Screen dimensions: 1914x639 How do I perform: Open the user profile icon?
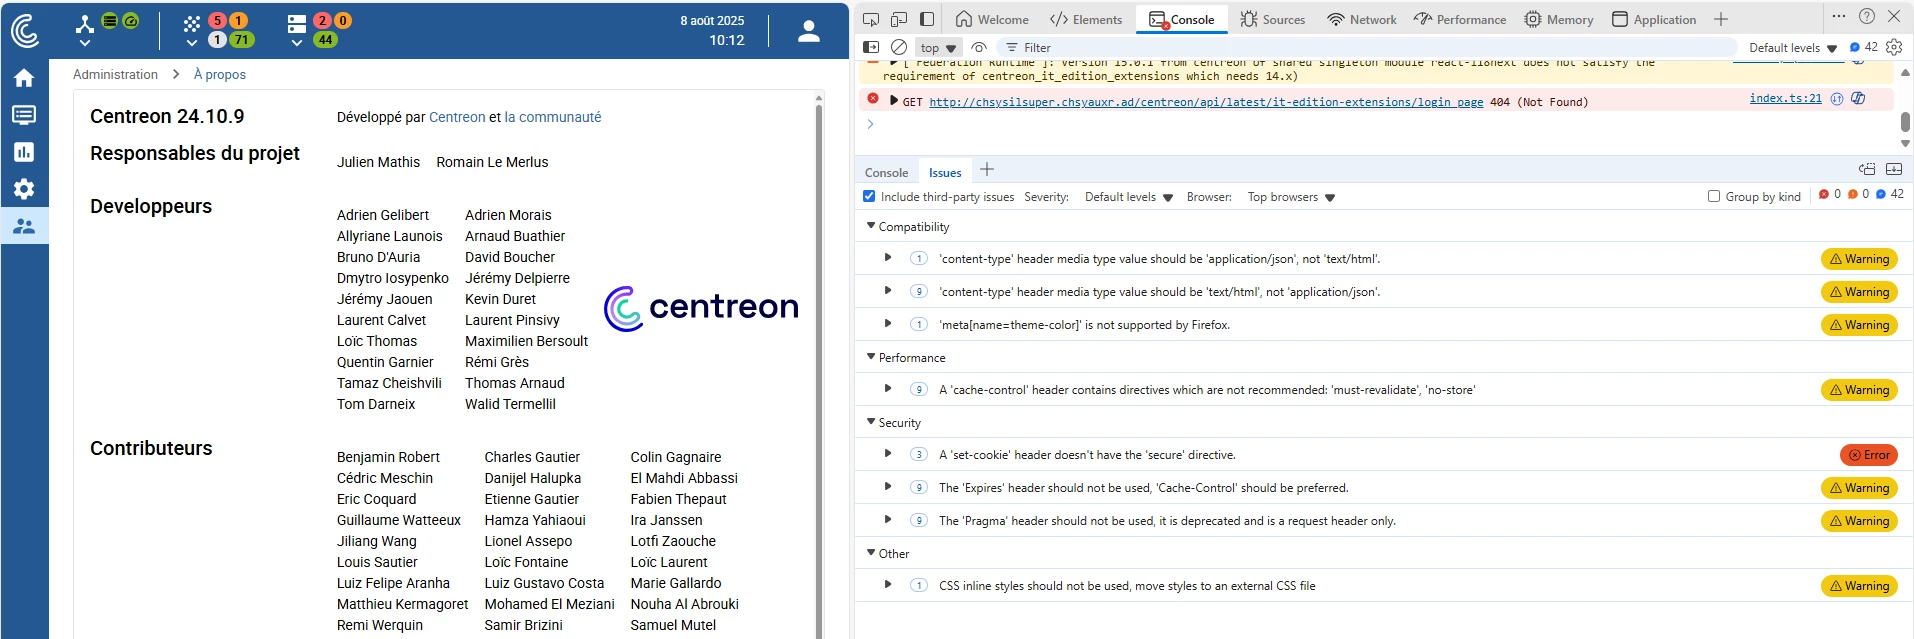pyautogui.click(x=809, y=31)
